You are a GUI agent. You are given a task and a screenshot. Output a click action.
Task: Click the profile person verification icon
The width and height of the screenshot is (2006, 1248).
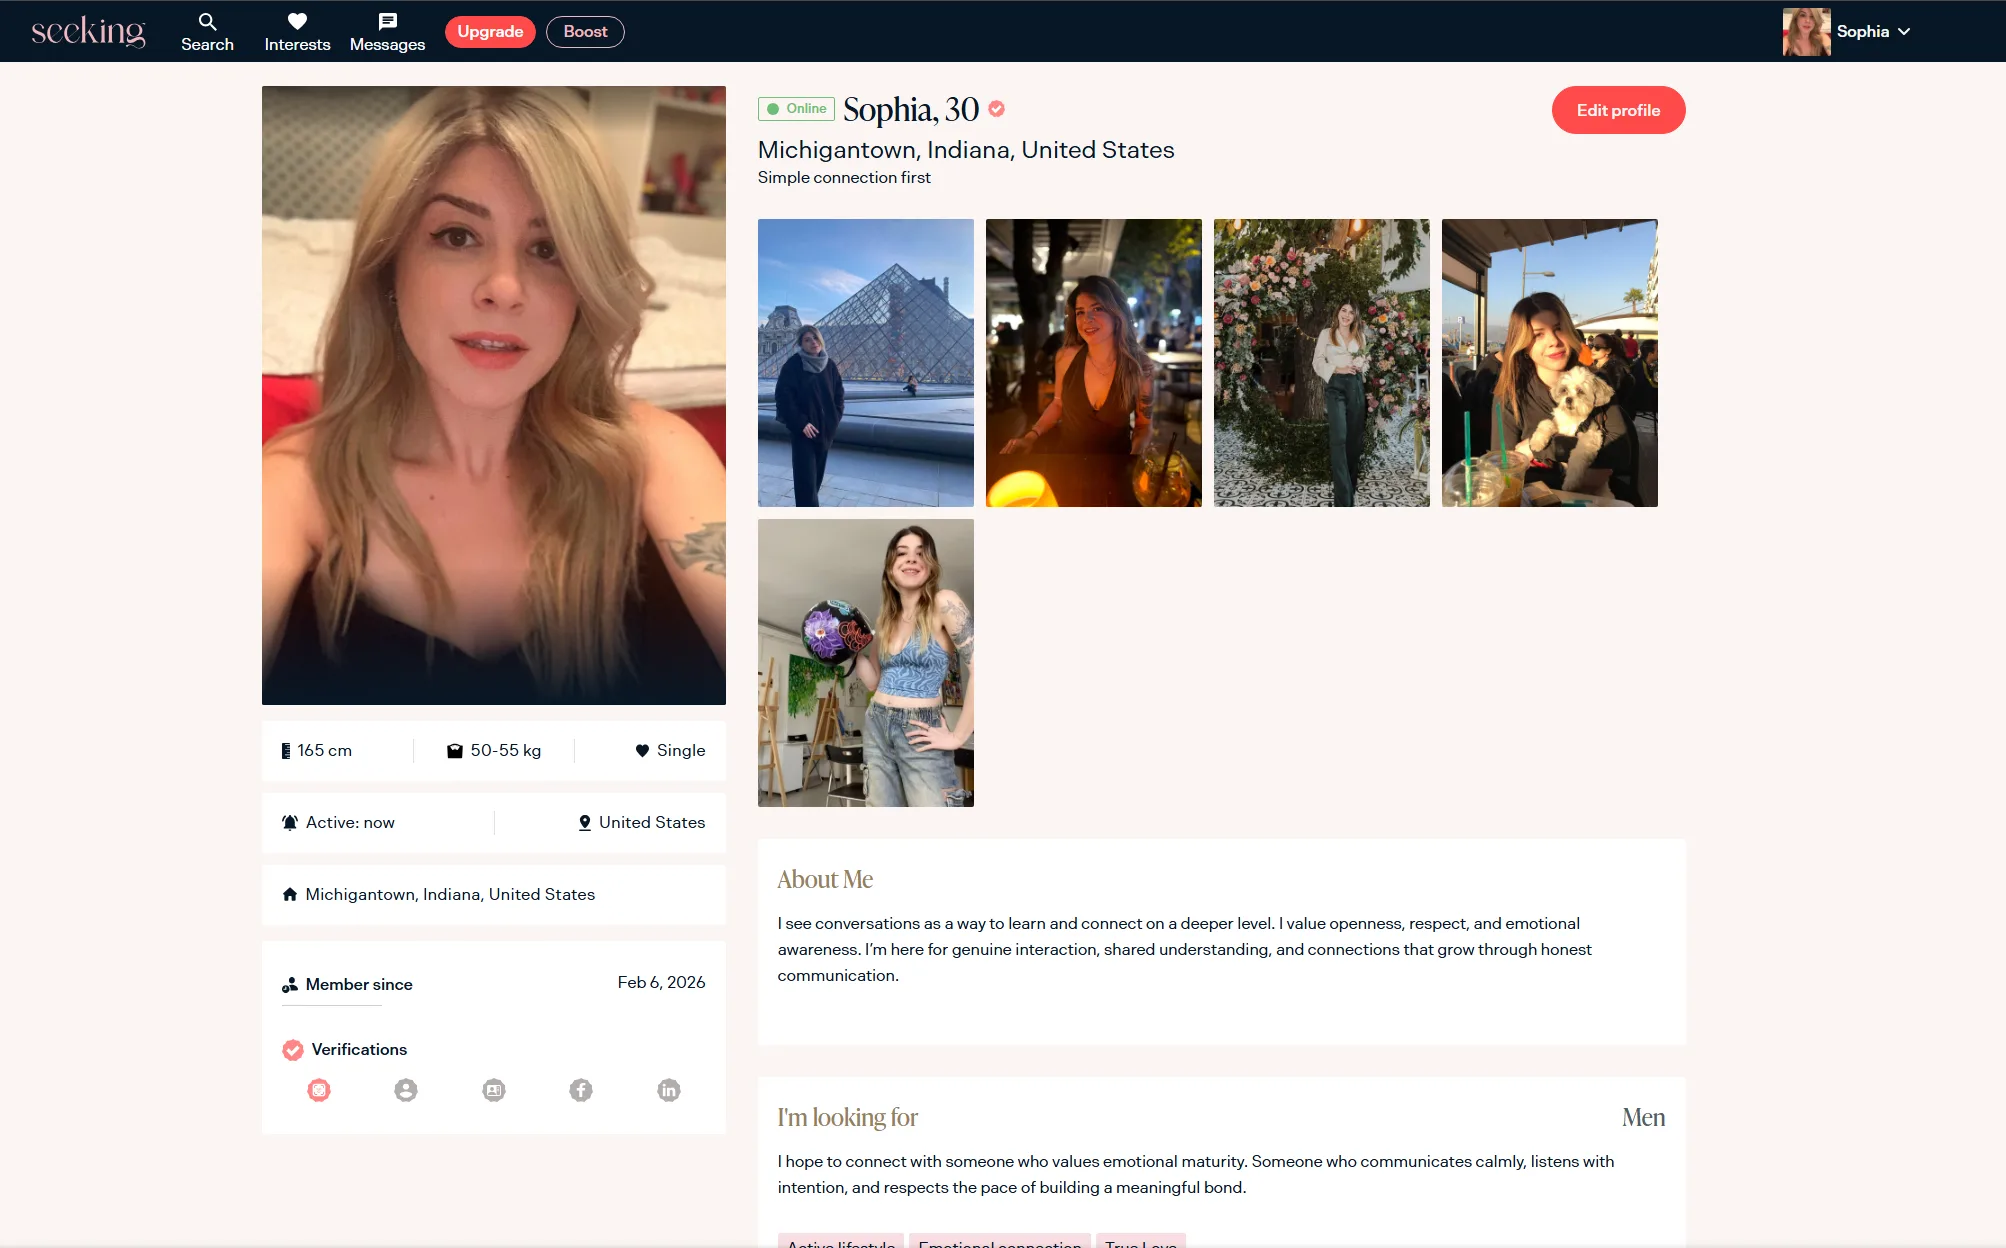tap(406, 1090)
